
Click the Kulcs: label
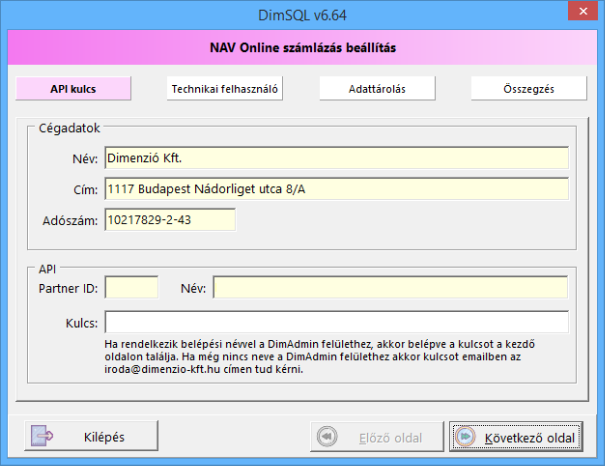82,323
